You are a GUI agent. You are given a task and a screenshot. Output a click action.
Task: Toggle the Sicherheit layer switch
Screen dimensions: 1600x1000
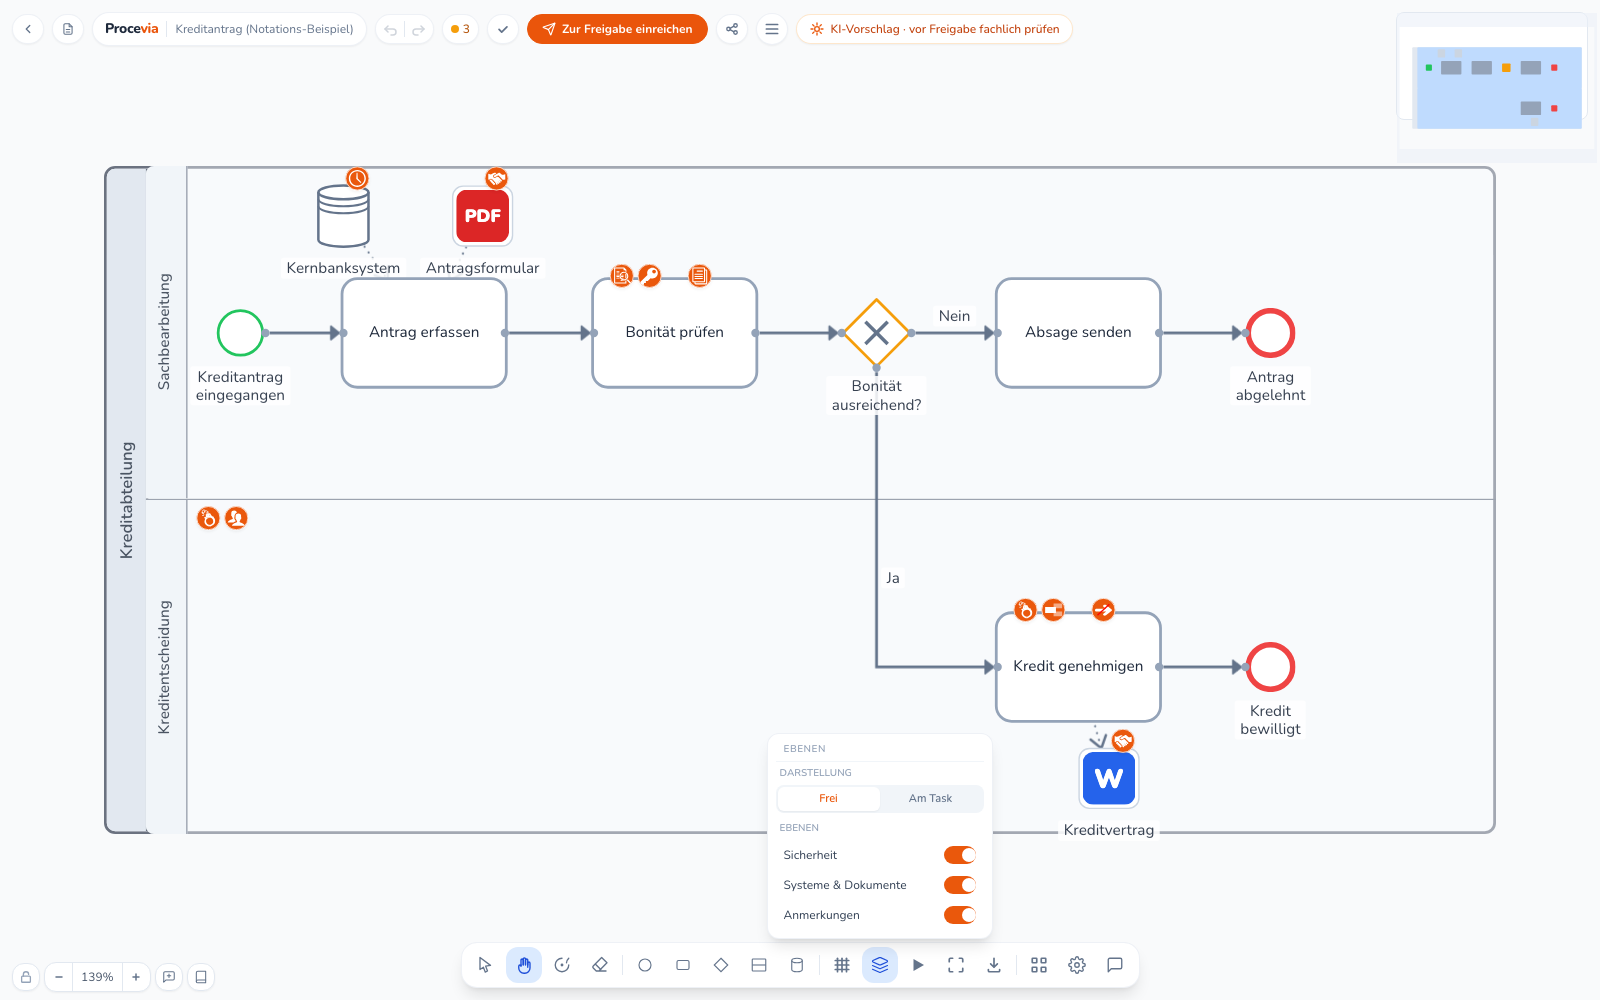point(960,855)
